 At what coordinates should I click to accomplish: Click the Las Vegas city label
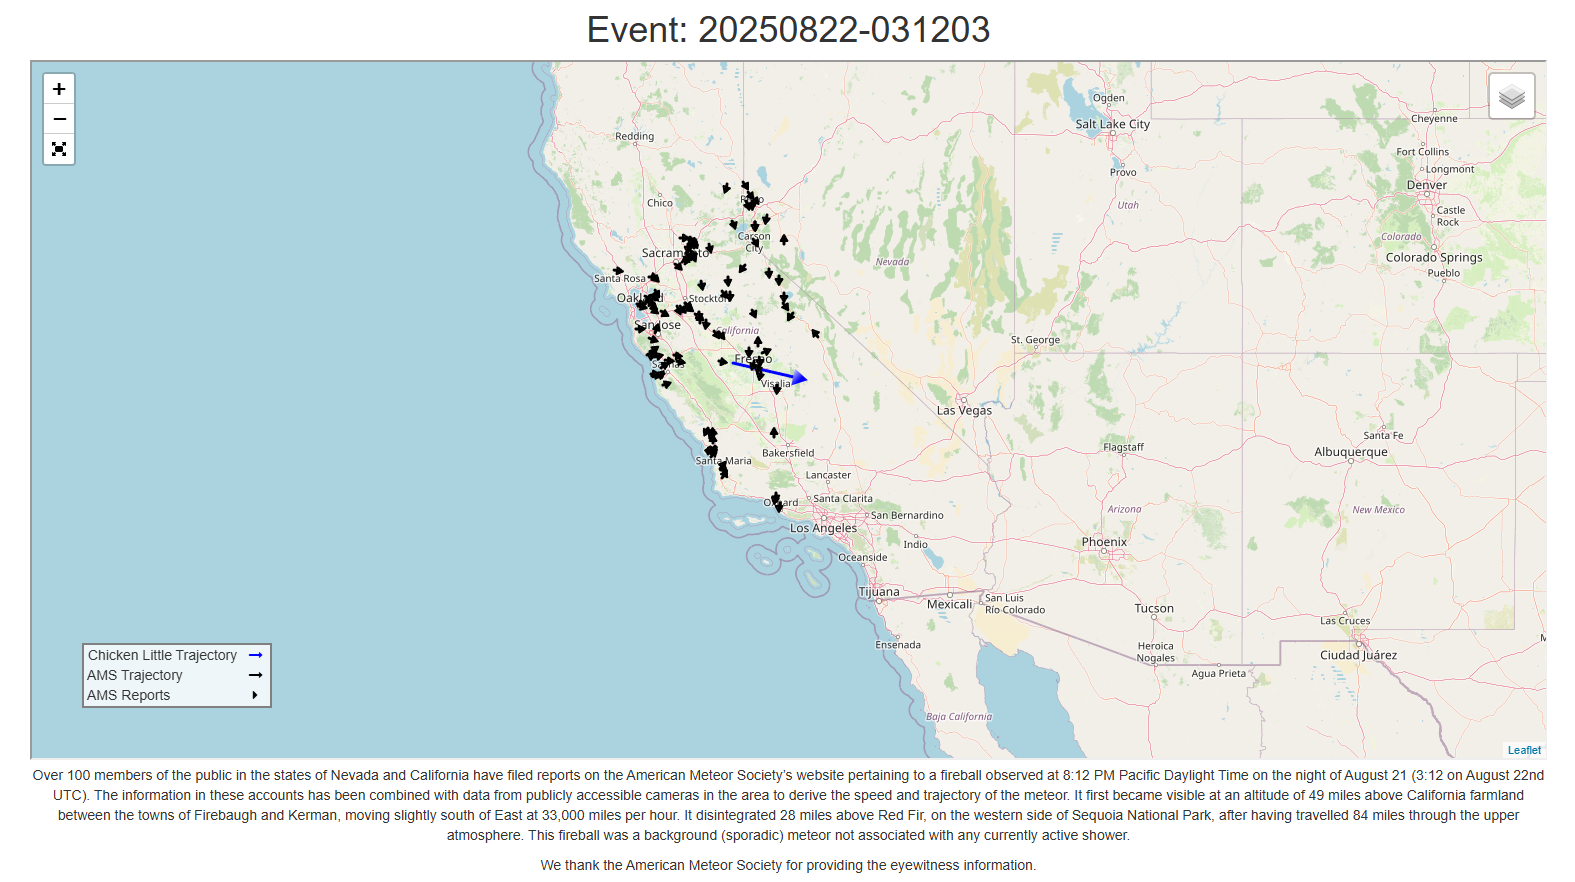(x=964, y=410)
